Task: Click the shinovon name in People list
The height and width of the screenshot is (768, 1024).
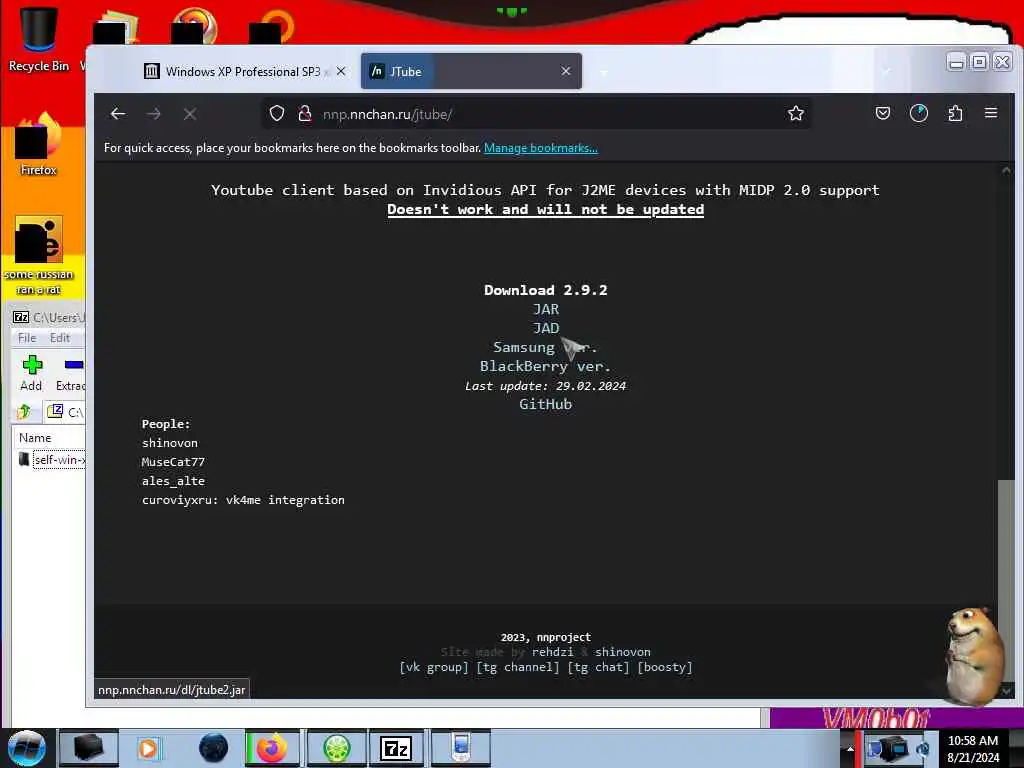Action: (x=170, y=443)
